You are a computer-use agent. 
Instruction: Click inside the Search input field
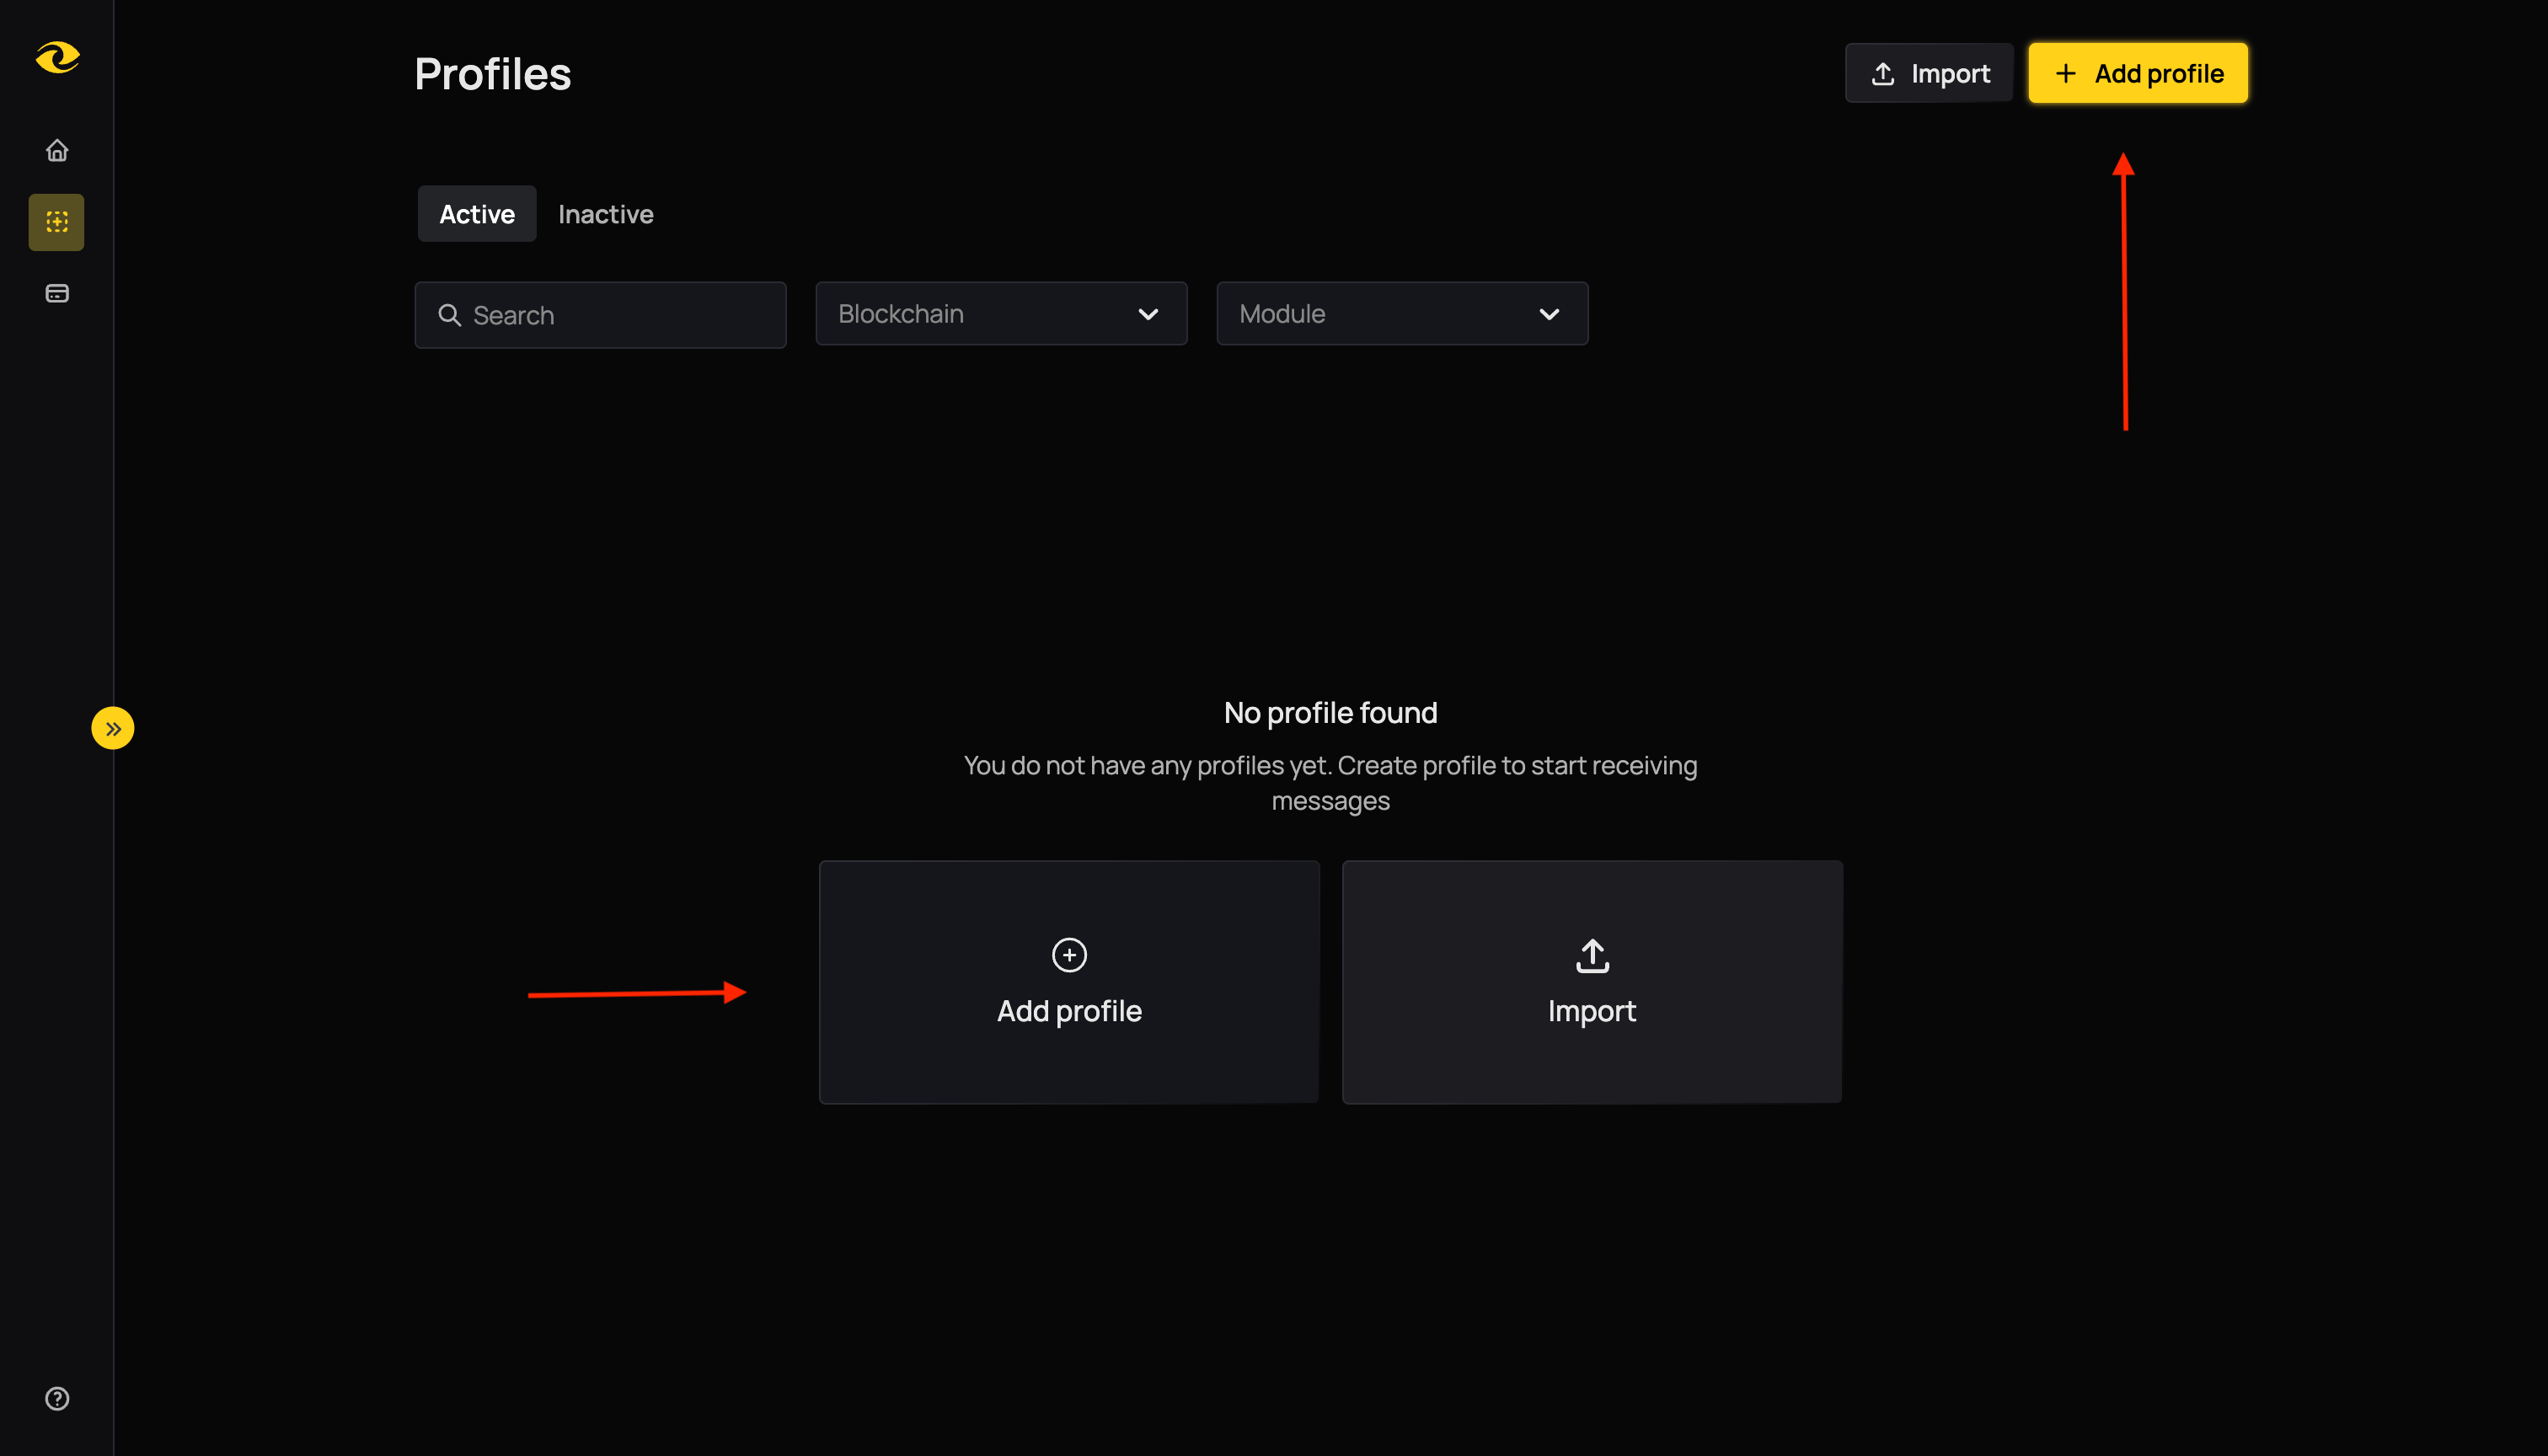tap(600, 314)
